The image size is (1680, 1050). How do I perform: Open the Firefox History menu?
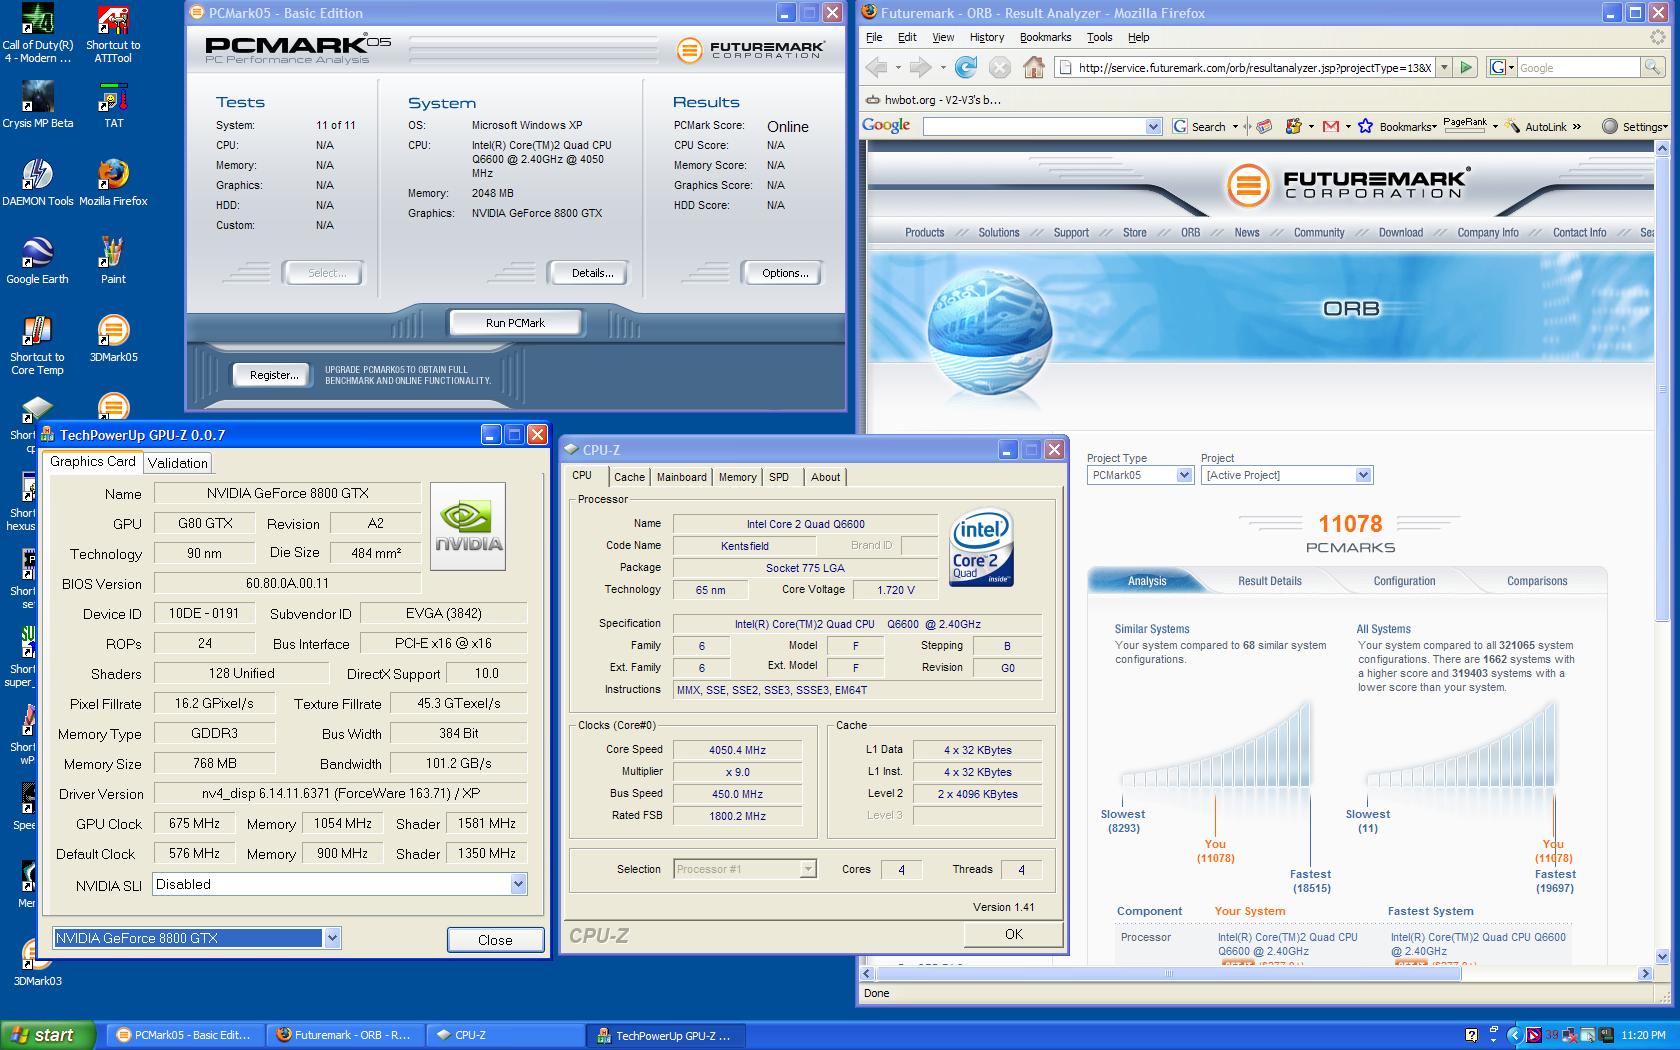(986, 37)
